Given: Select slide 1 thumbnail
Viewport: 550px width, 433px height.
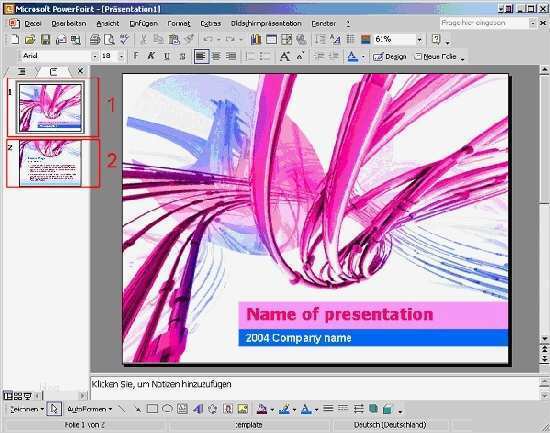Looking at the screenshot, I should tap(51, 108).
